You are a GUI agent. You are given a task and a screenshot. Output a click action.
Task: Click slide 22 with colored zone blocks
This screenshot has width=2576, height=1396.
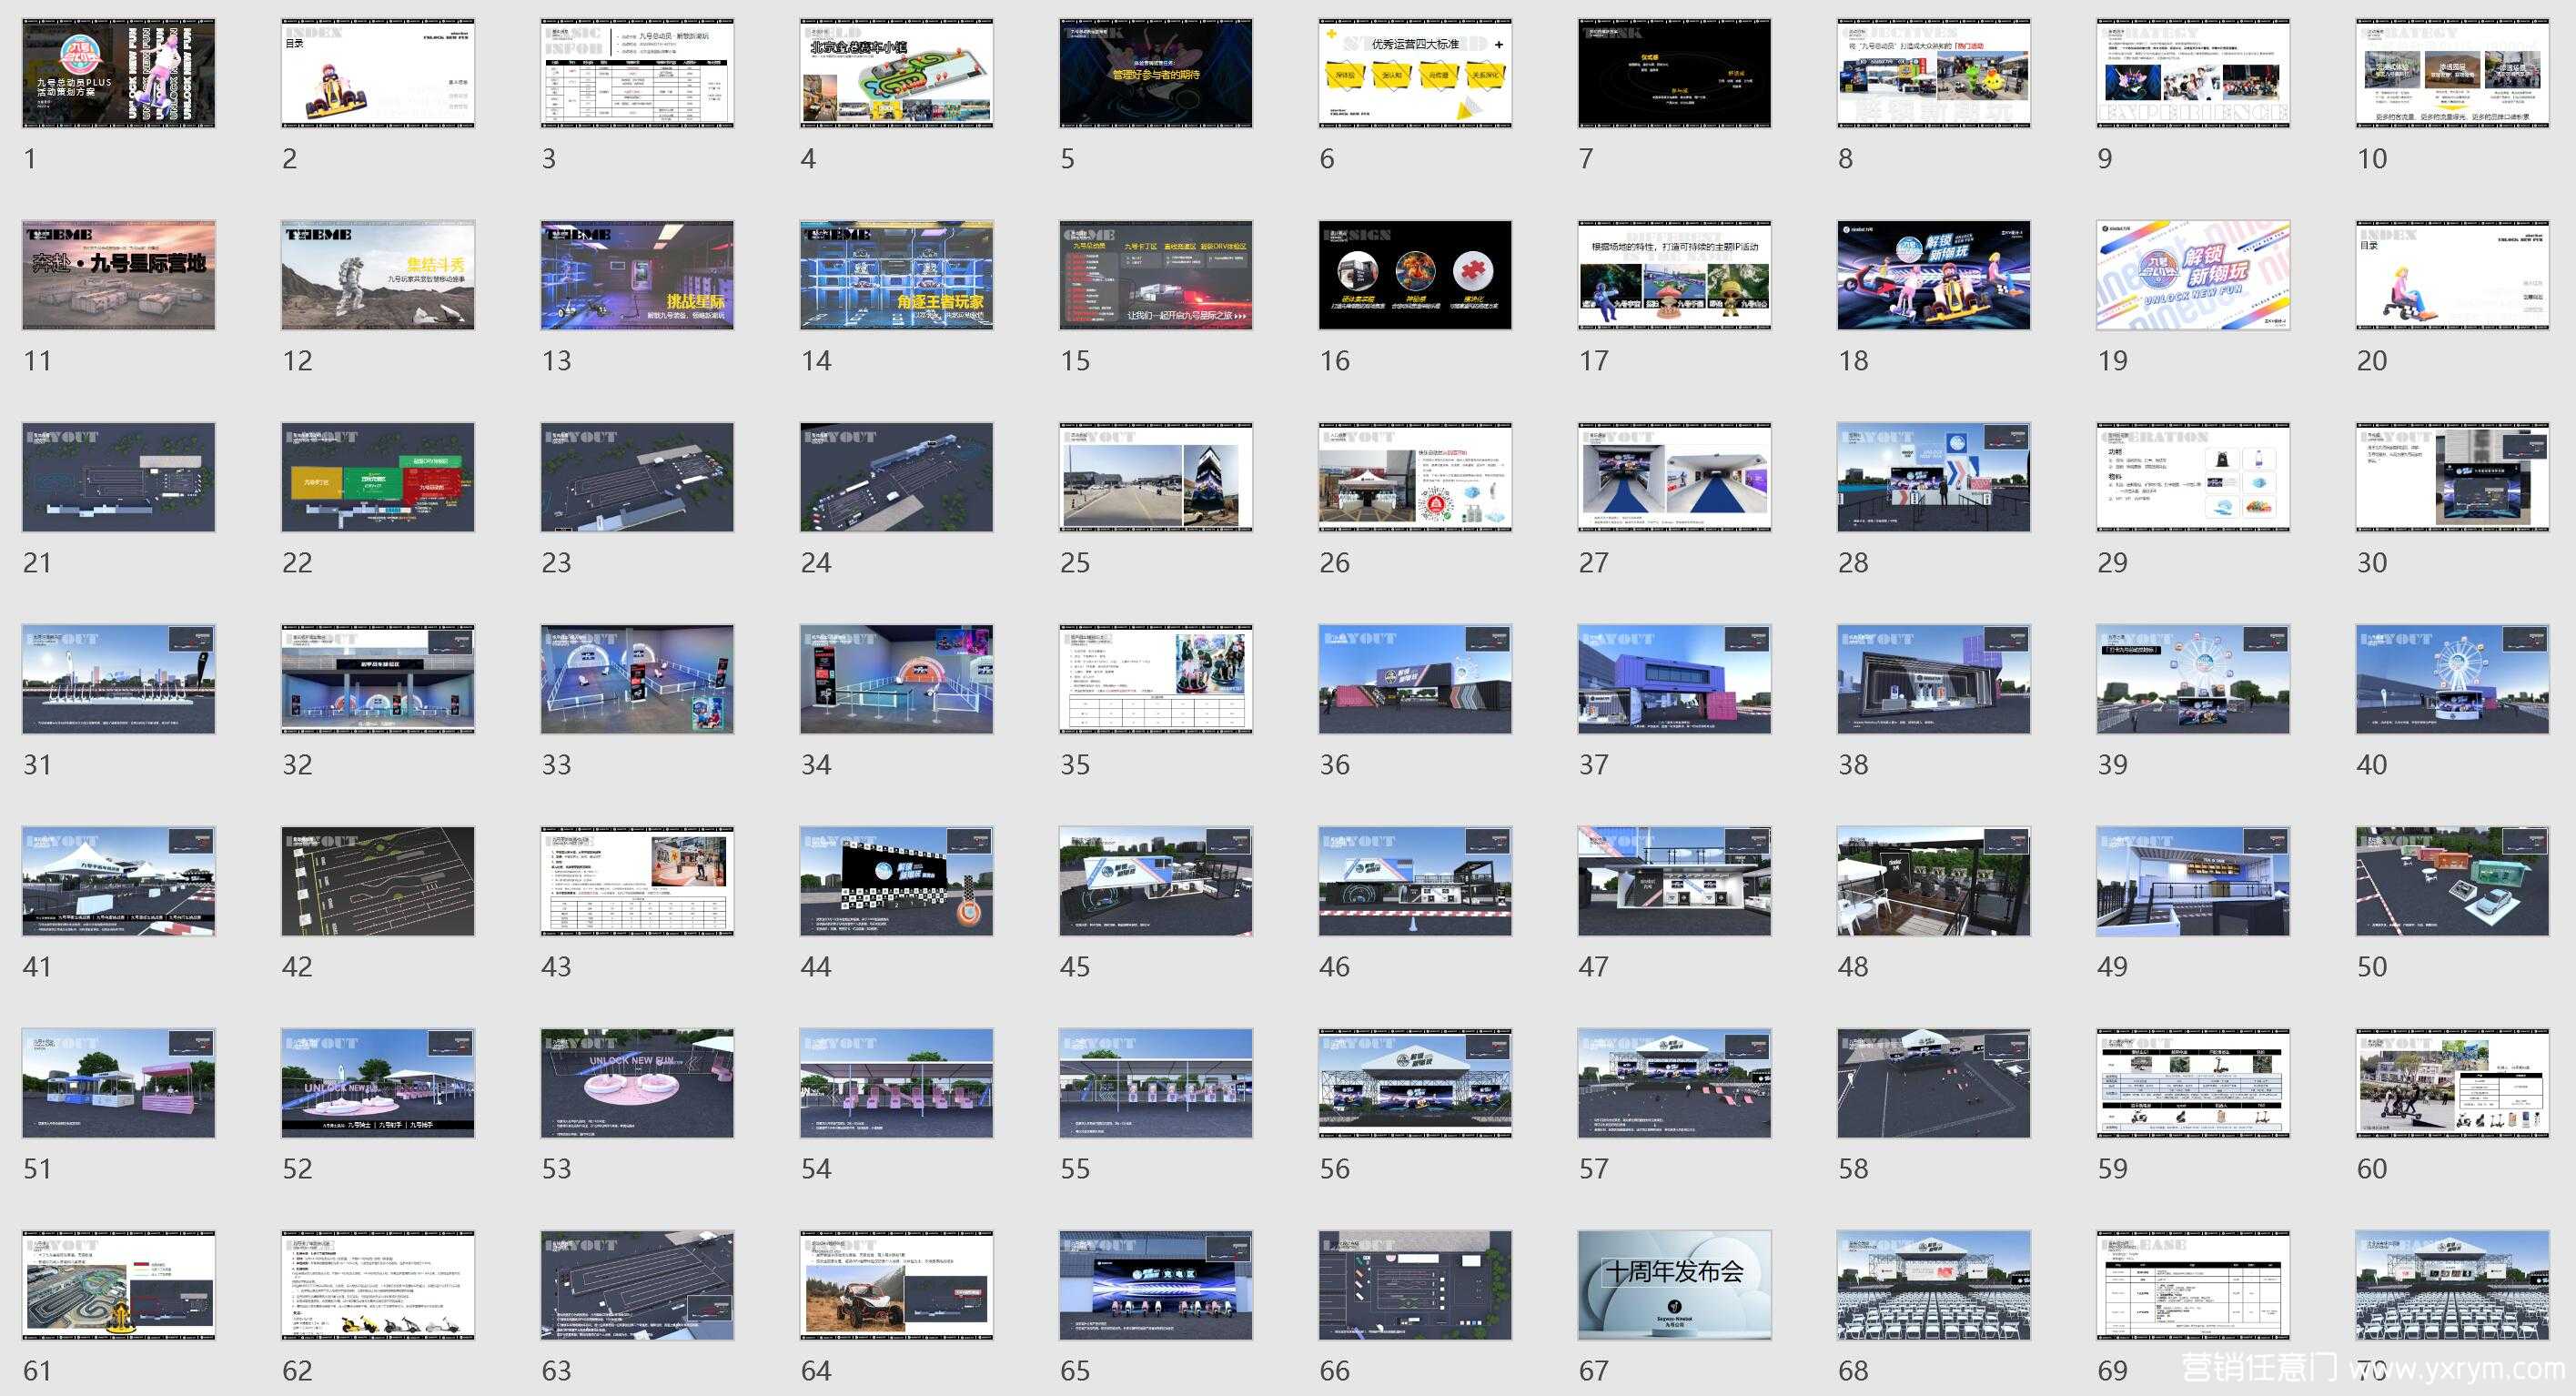coord(377,477)
